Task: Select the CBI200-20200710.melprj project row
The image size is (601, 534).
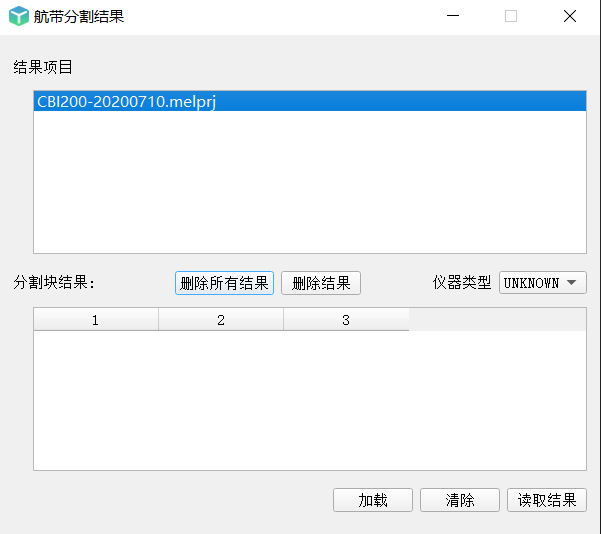Action: [x=310, y=101]
